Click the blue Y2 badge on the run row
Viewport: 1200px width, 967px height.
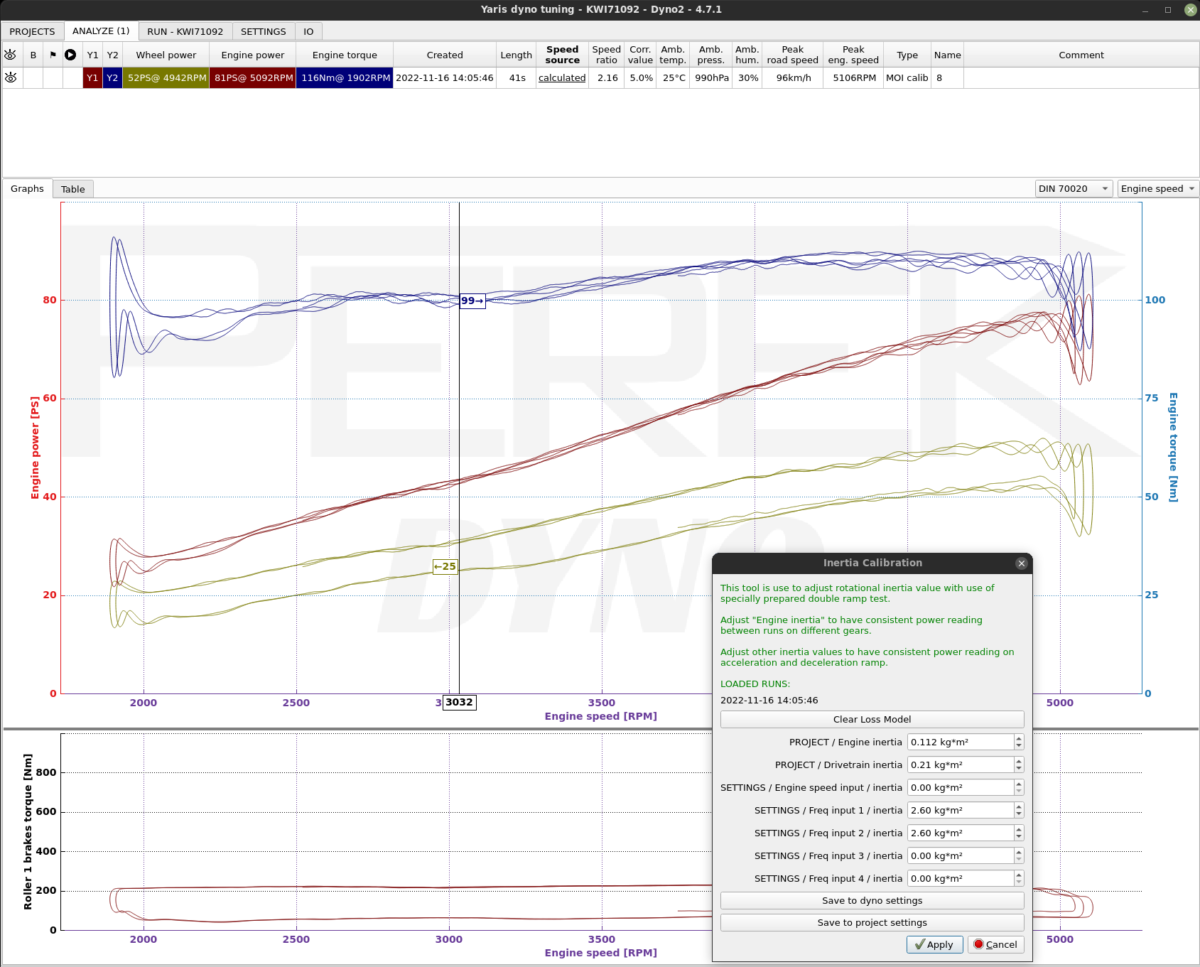[x=113, y=77]
